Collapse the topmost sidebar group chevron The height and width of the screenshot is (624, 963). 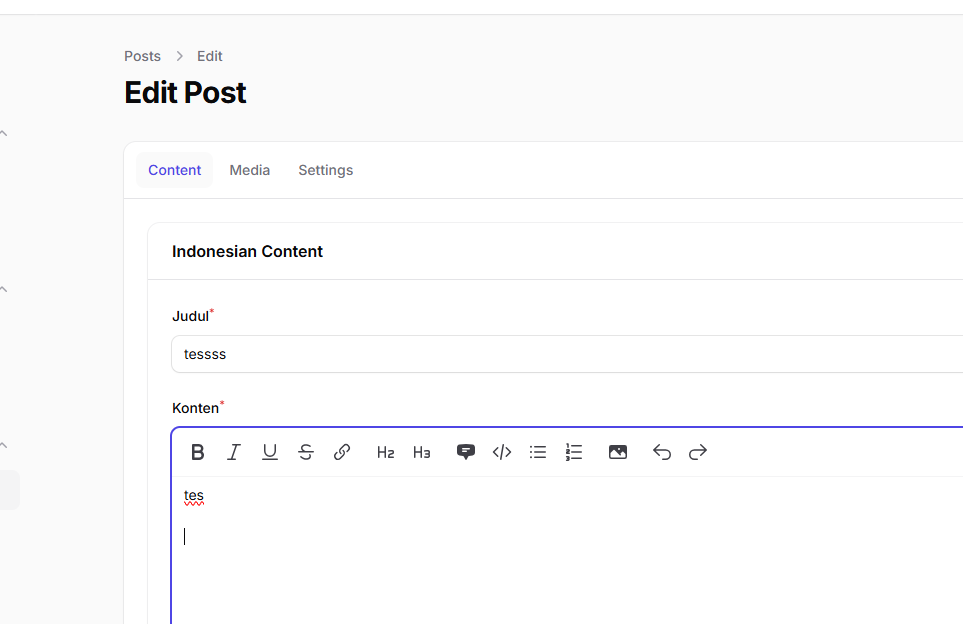[4, 133]
